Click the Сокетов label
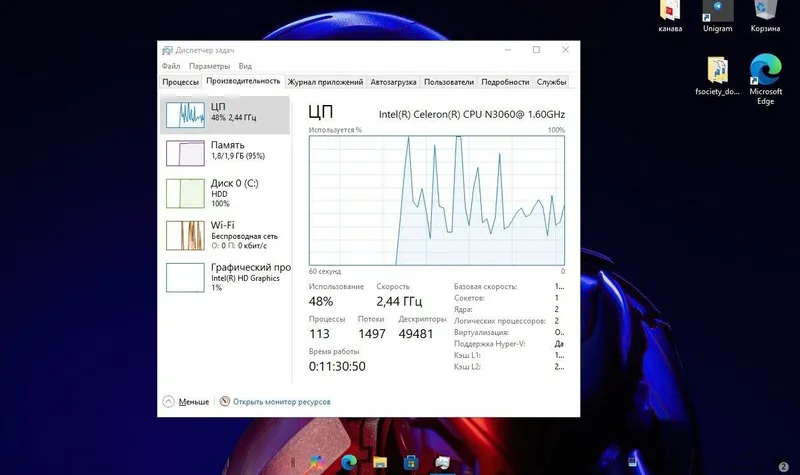This screenshot has height=475, width=800. click(469, 298)
